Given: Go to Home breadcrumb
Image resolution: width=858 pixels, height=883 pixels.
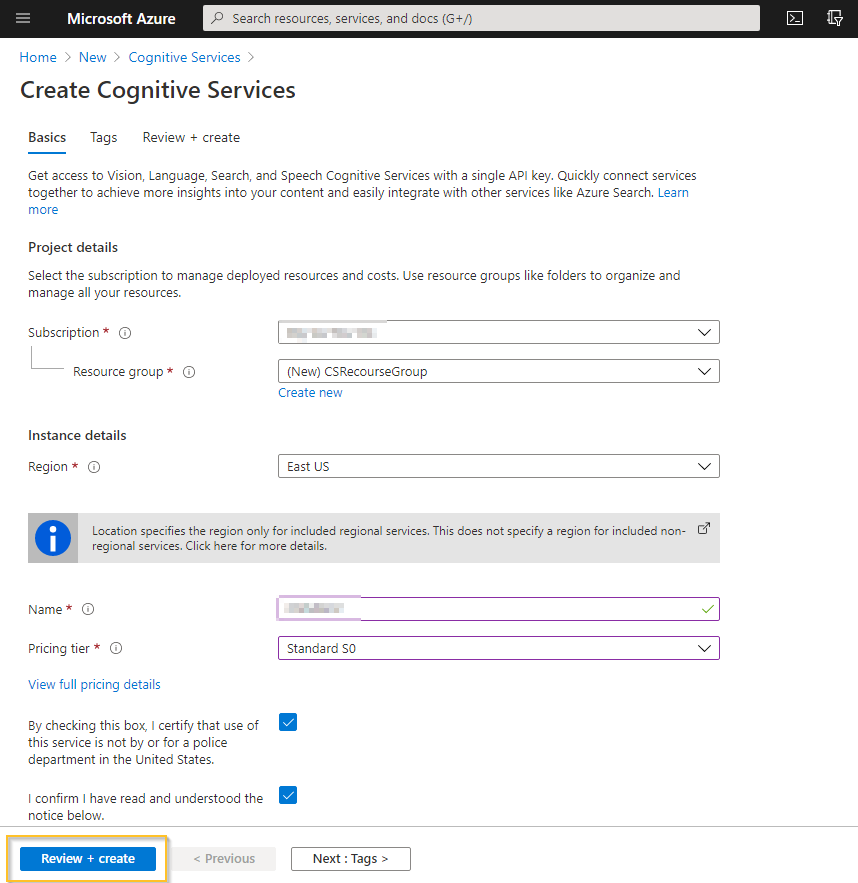Looking at the screenshot, I should coord(38,57).
